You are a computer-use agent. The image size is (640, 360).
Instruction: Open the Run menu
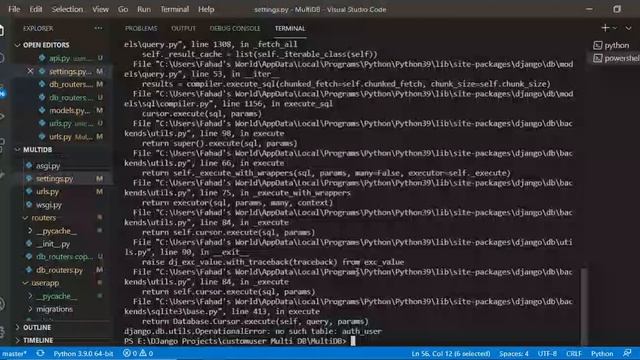pos(144,9)
